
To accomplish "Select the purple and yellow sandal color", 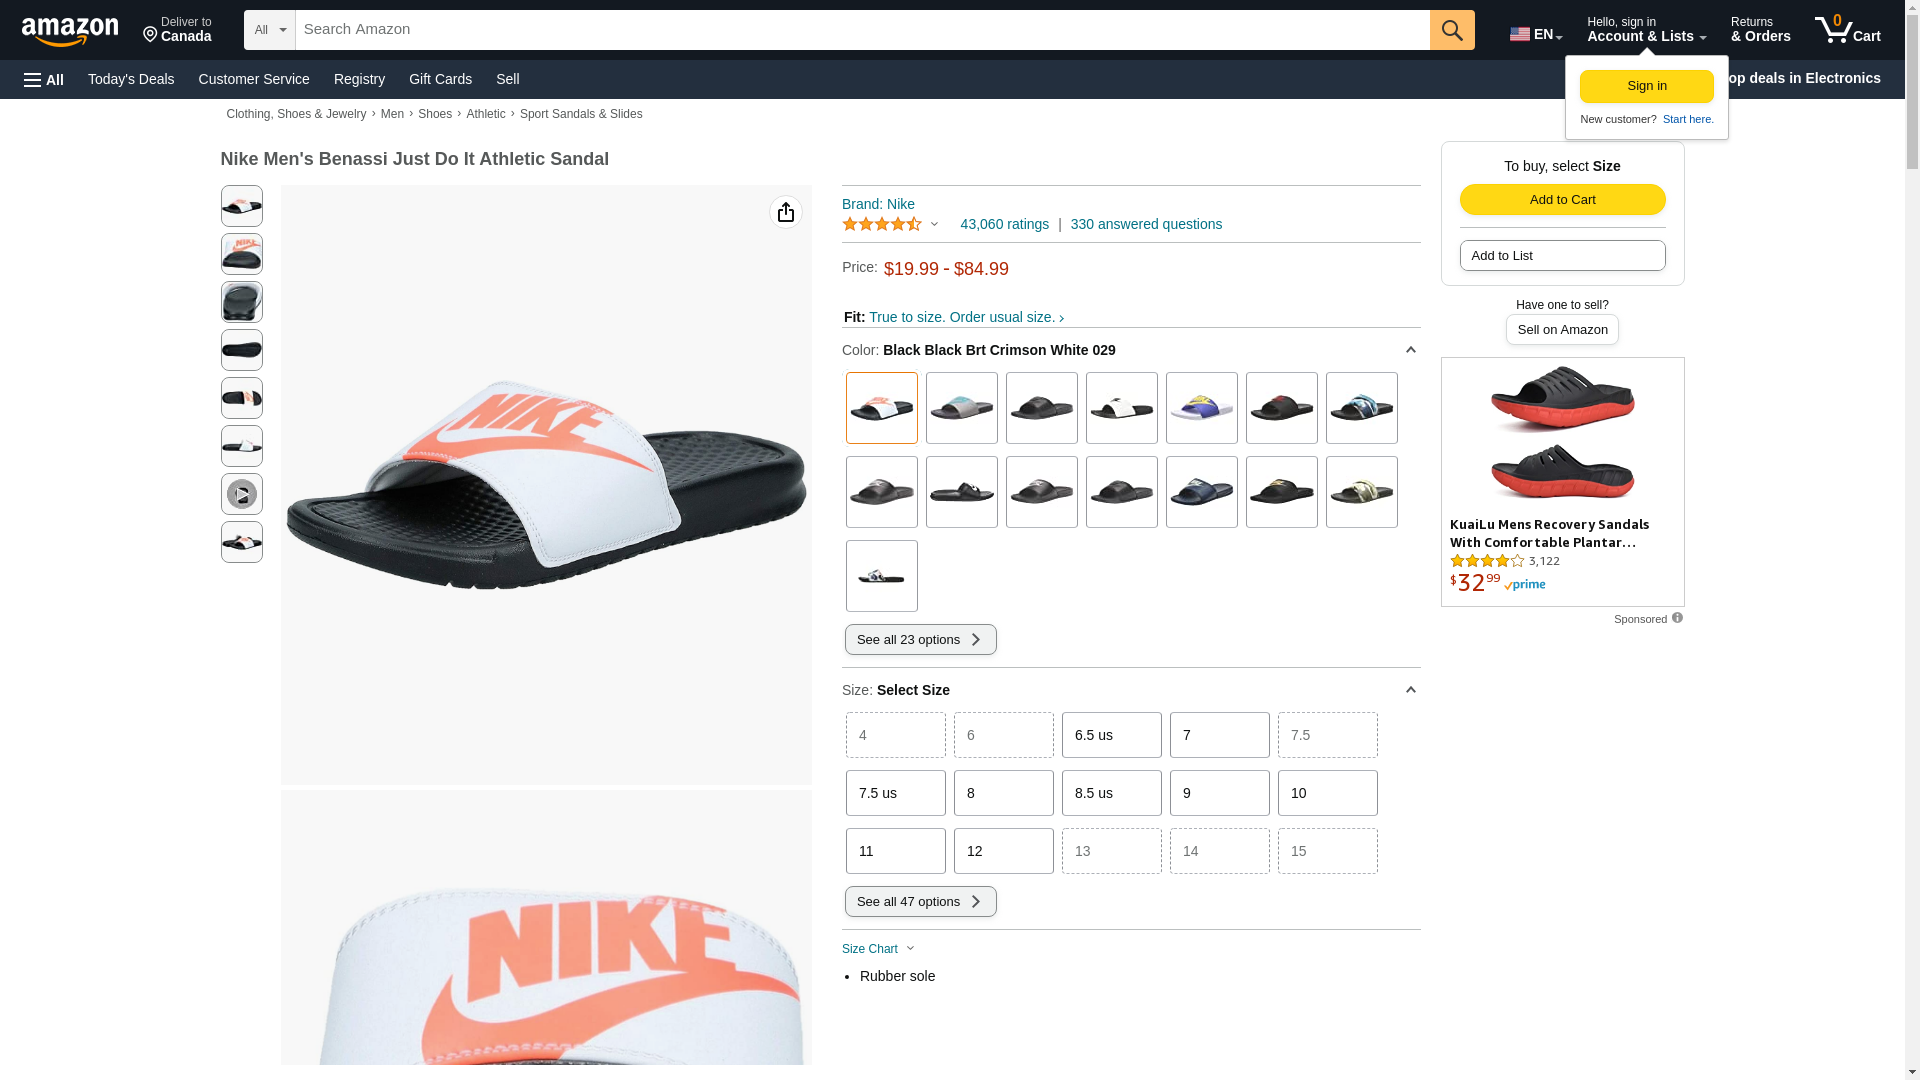I will 1201,408.
